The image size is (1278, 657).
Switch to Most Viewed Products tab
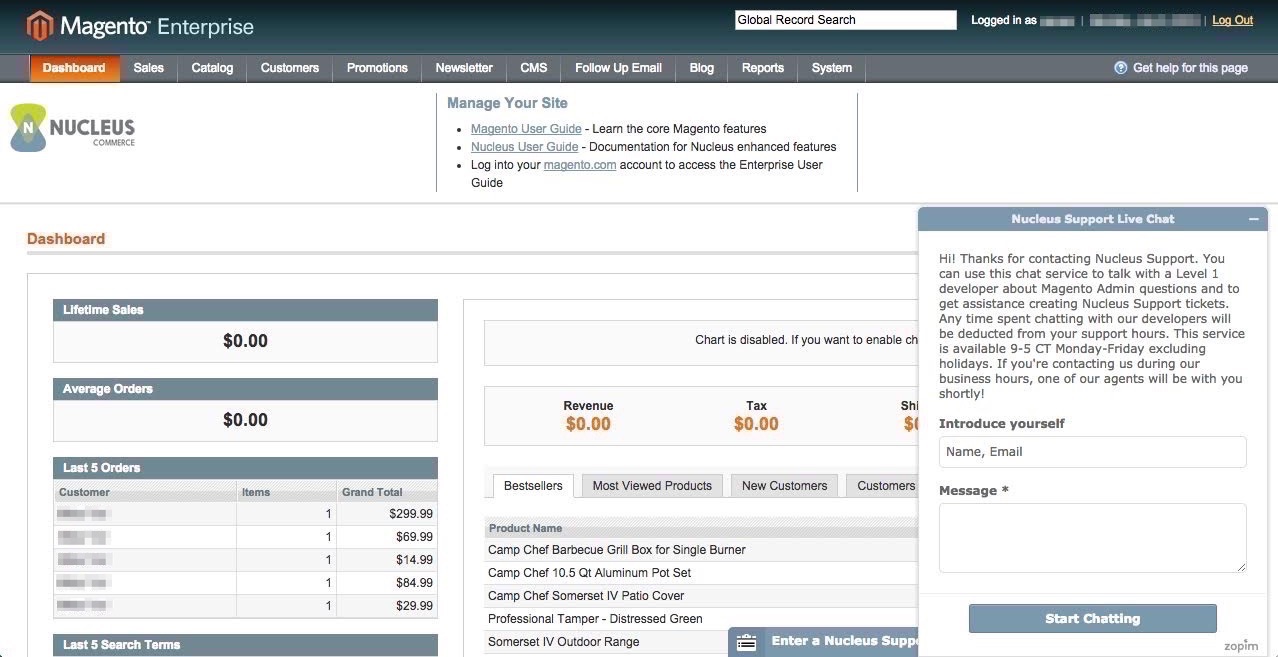tap(652, 486)
